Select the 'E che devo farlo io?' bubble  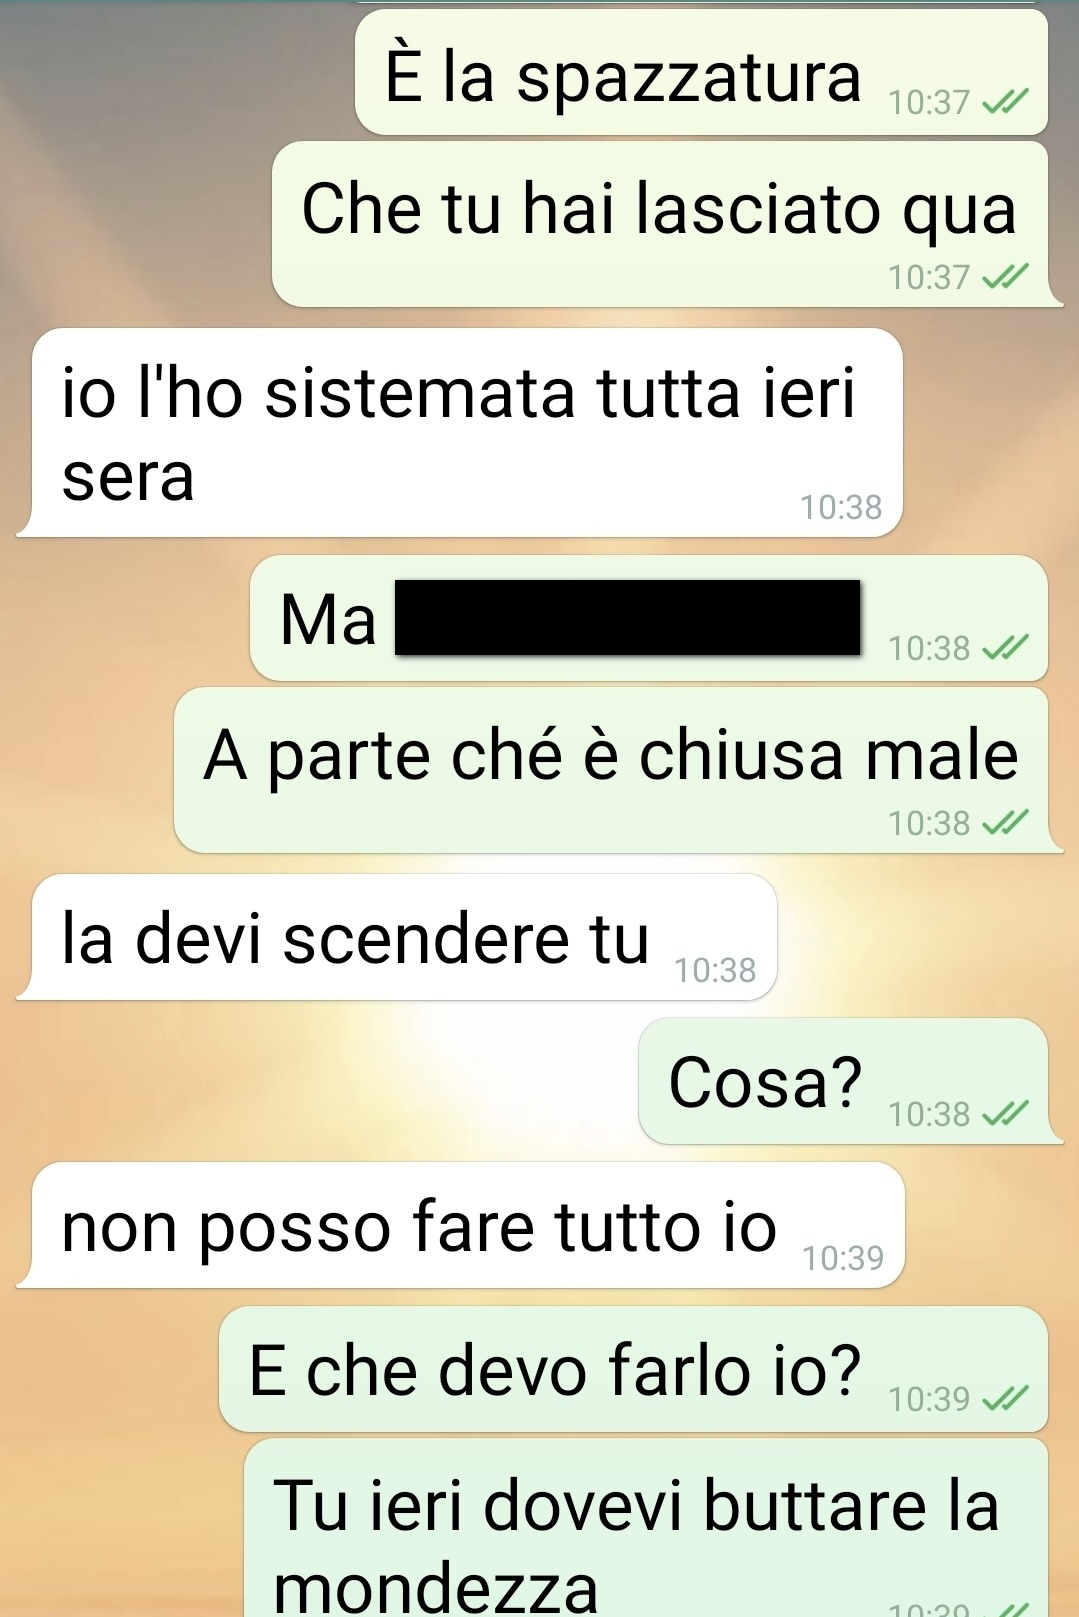633,1369
